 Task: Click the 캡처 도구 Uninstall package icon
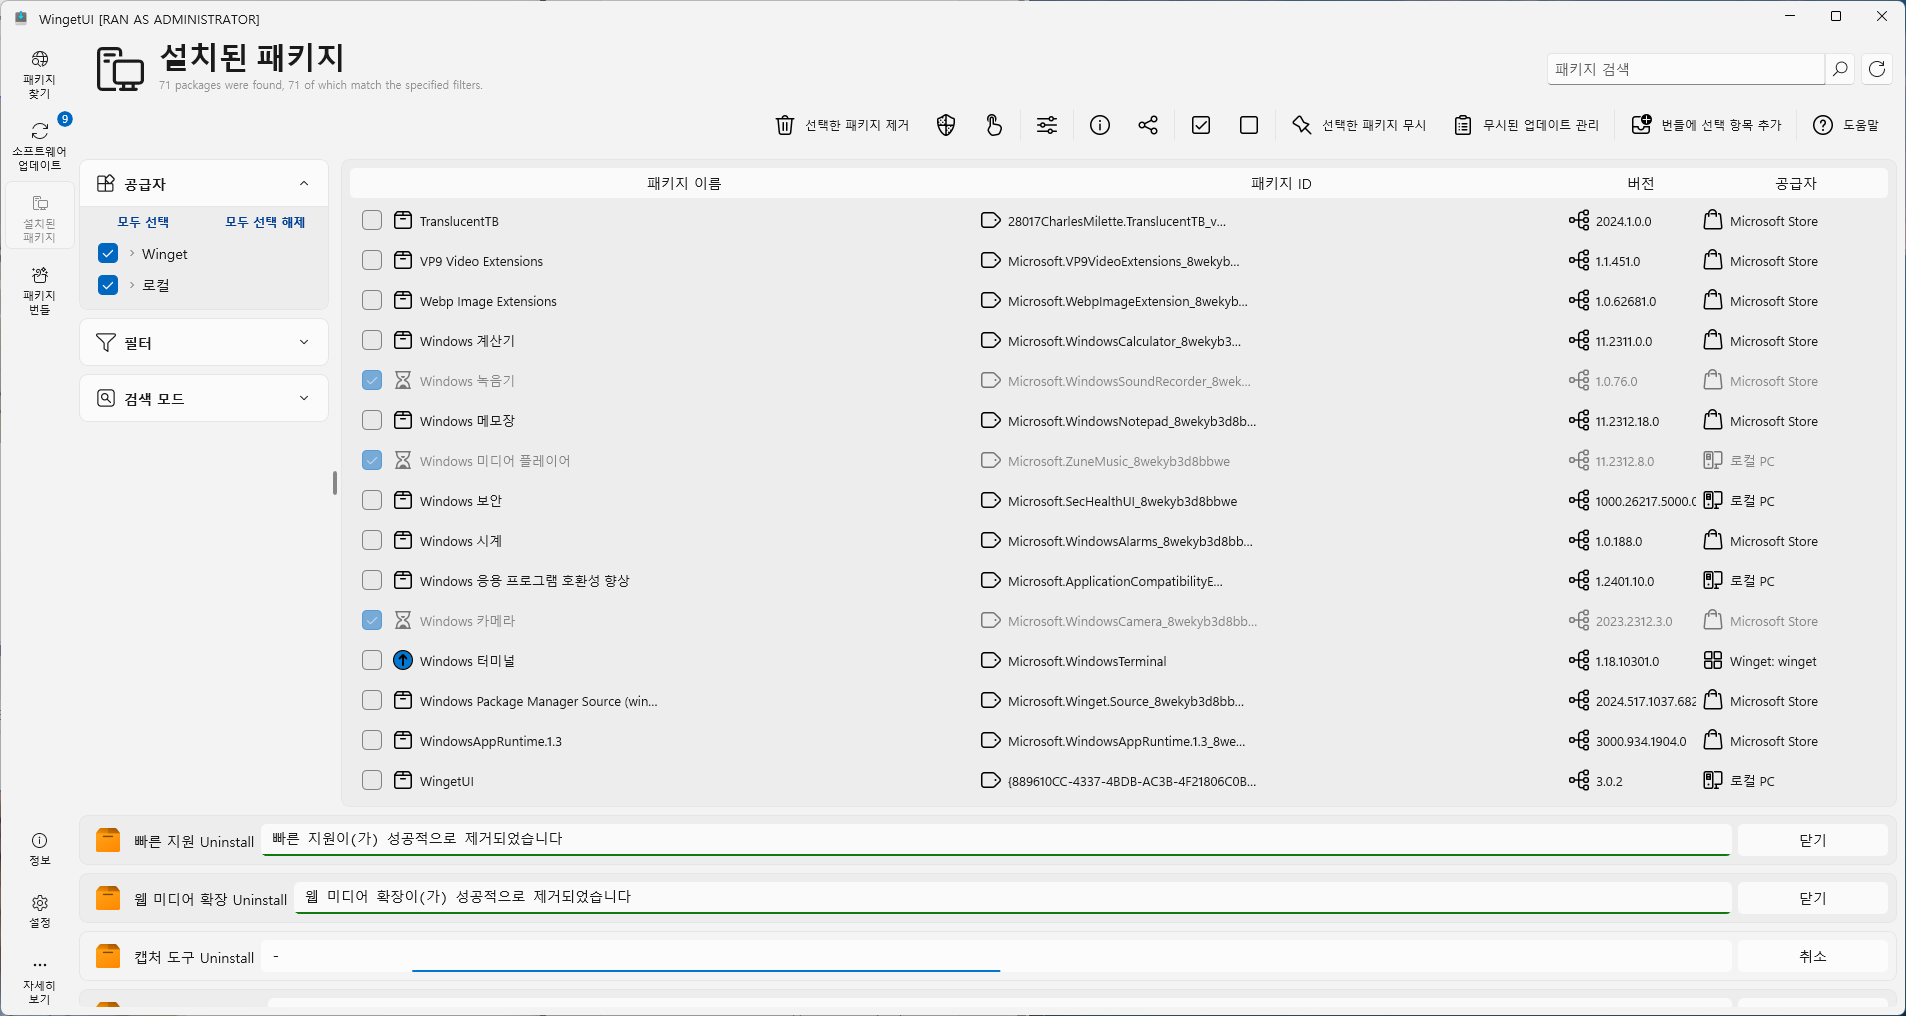pyautogui.click(x=108, y=956)
